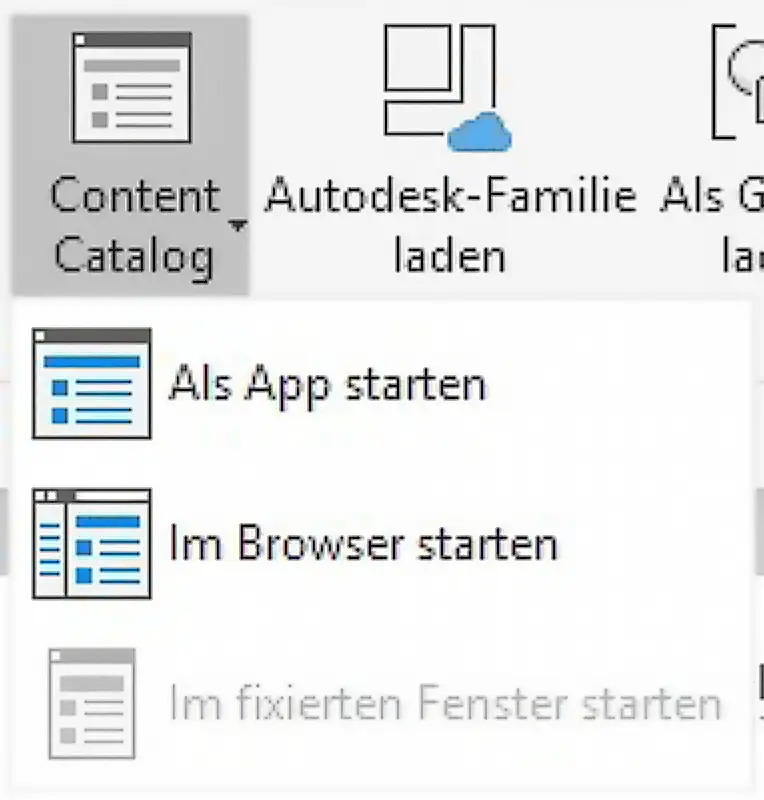The width and height of the screenshot is (764, 800).
Task: Click the 'Autodesk-Familie laden' label text
Action: click(x=451, y=224)
